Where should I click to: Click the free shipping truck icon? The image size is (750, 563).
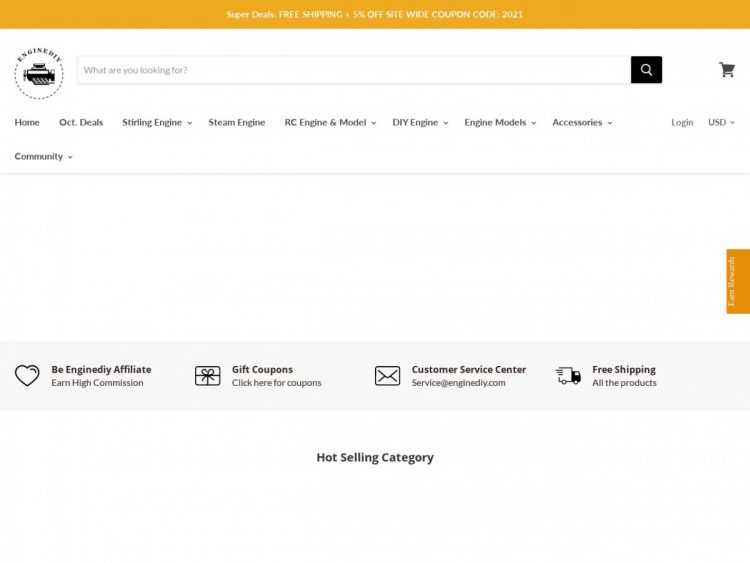(x=568, y=376)
